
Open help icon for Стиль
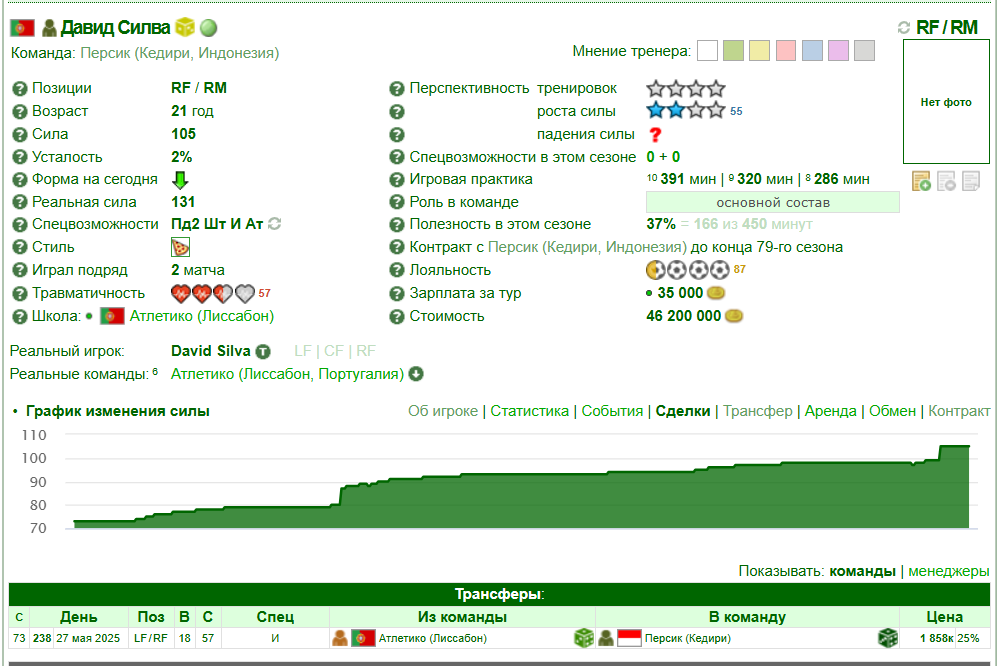20,247
